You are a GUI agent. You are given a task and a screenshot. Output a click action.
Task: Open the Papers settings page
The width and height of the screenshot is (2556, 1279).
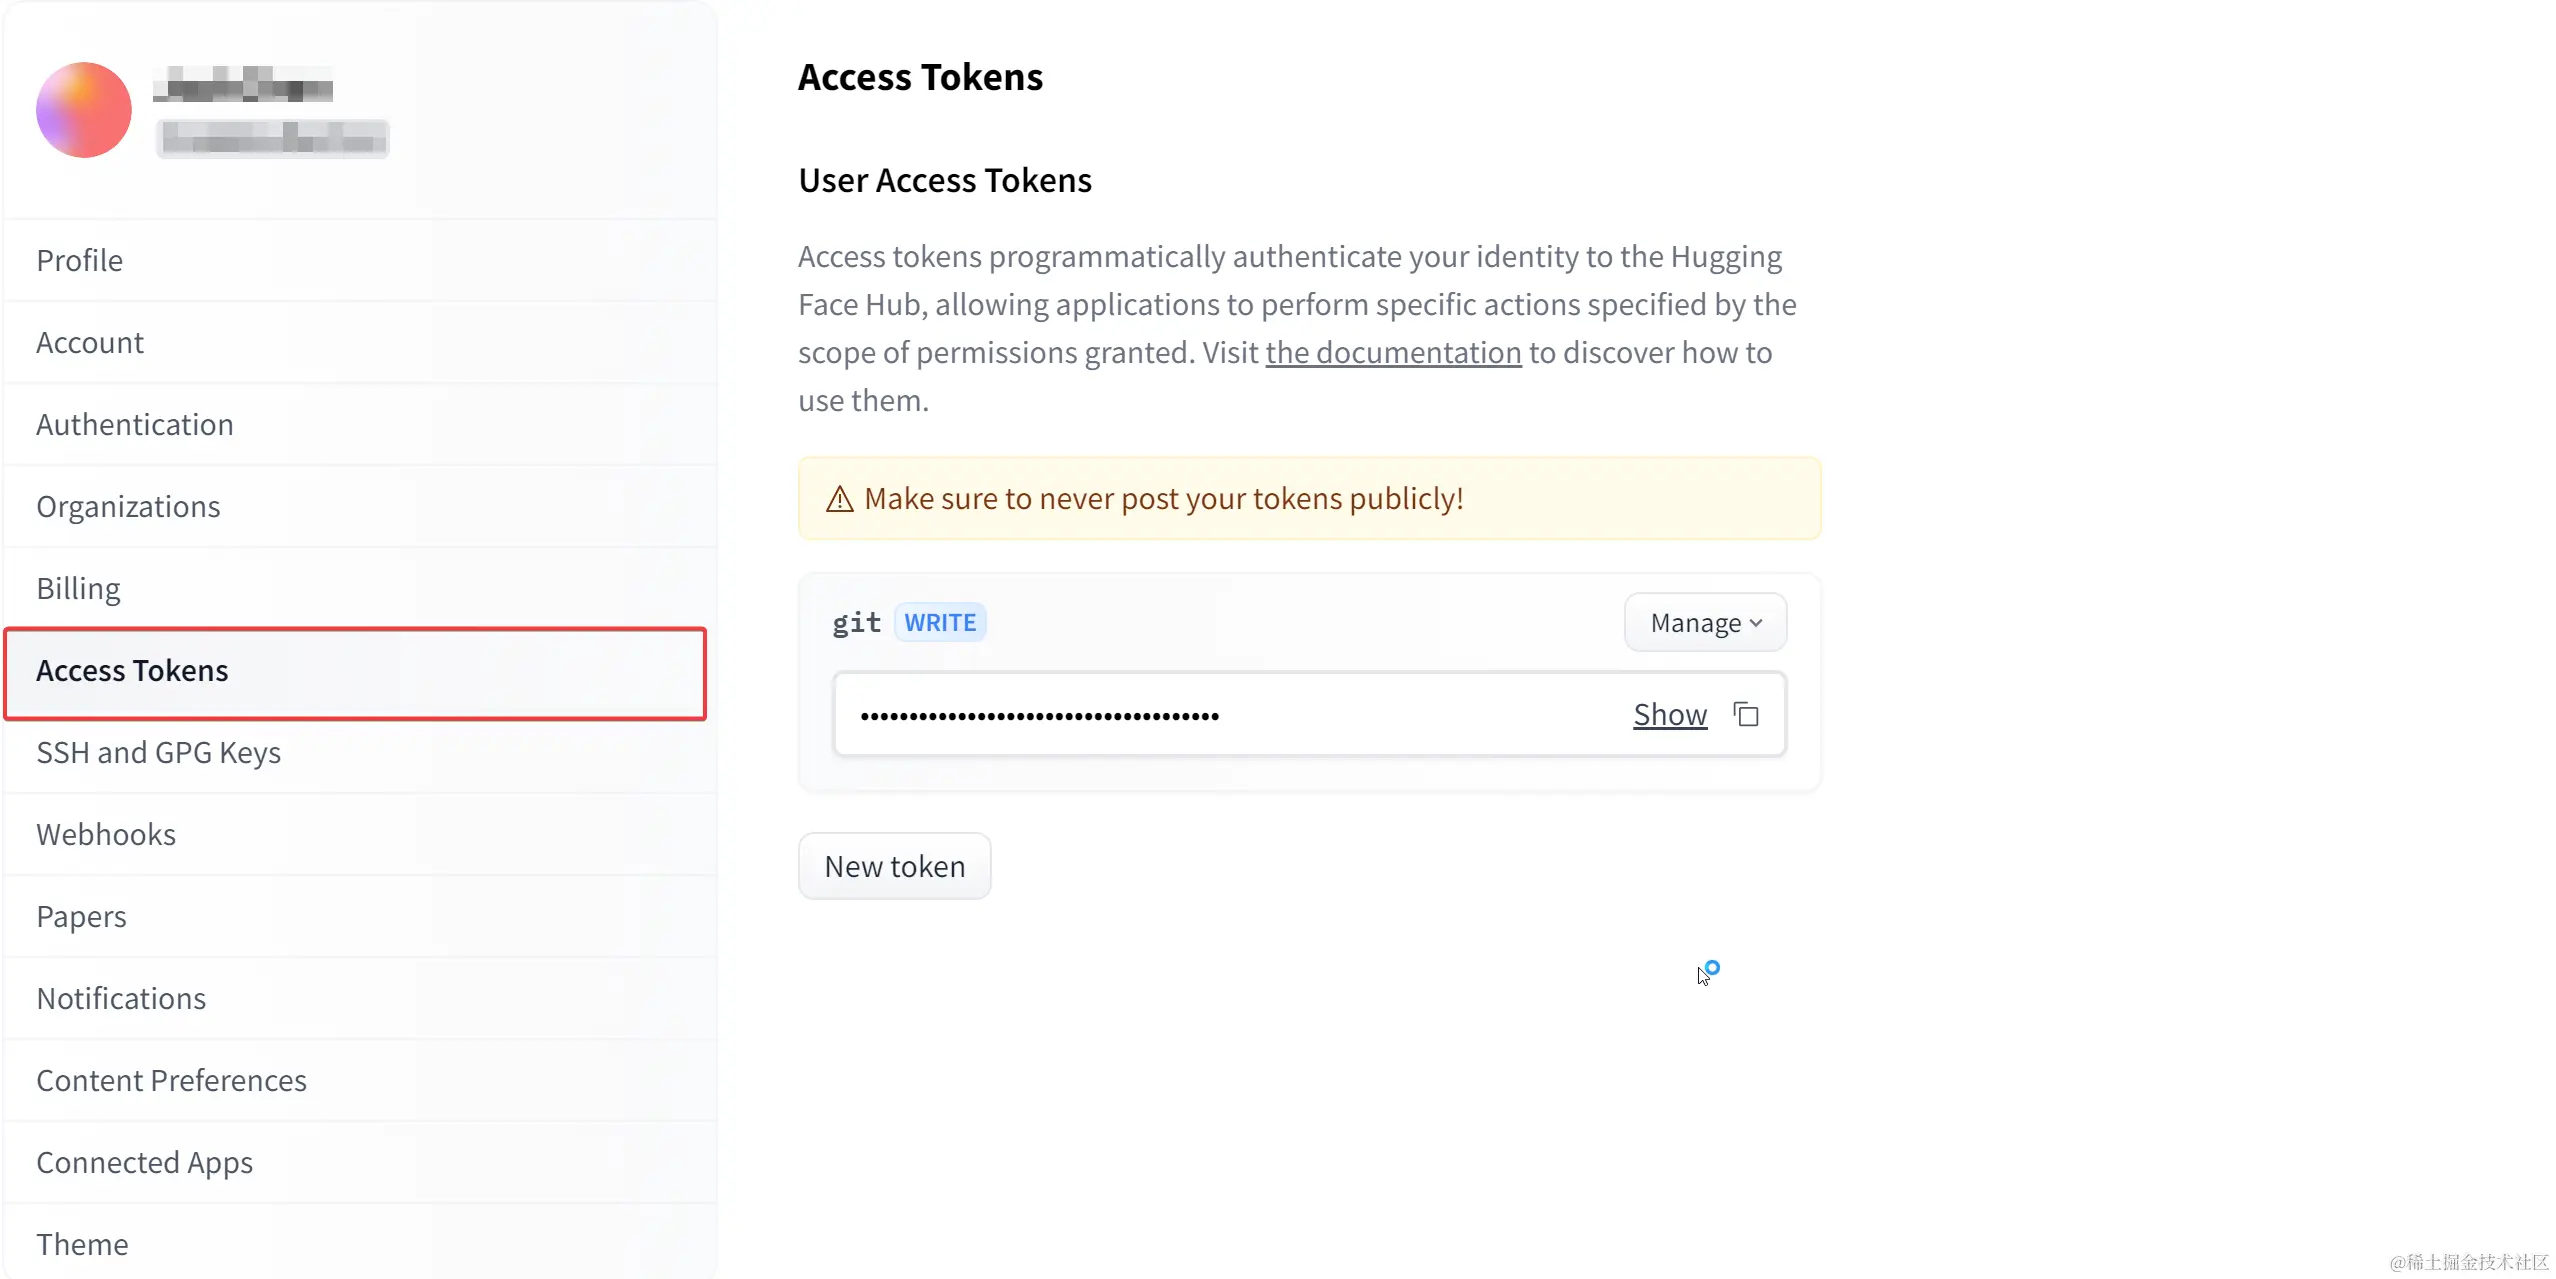(x=81, y=916)
